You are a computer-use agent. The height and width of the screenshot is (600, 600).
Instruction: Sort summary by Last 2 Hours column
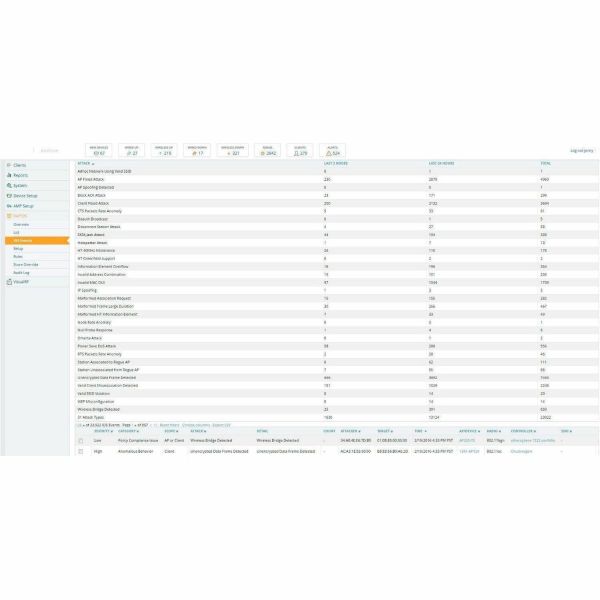pos(336,163)
